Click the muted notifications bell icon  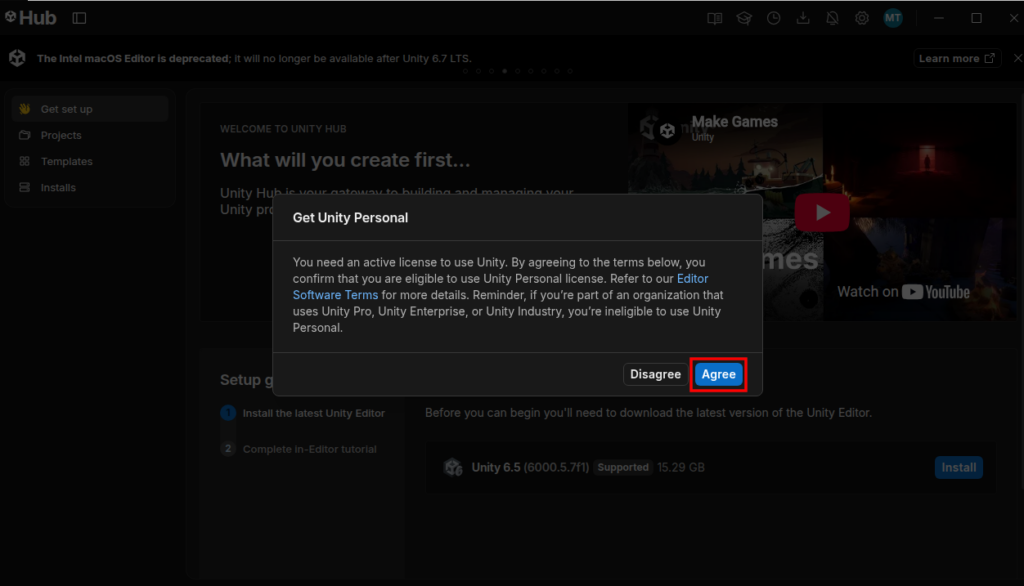point(832,18)
